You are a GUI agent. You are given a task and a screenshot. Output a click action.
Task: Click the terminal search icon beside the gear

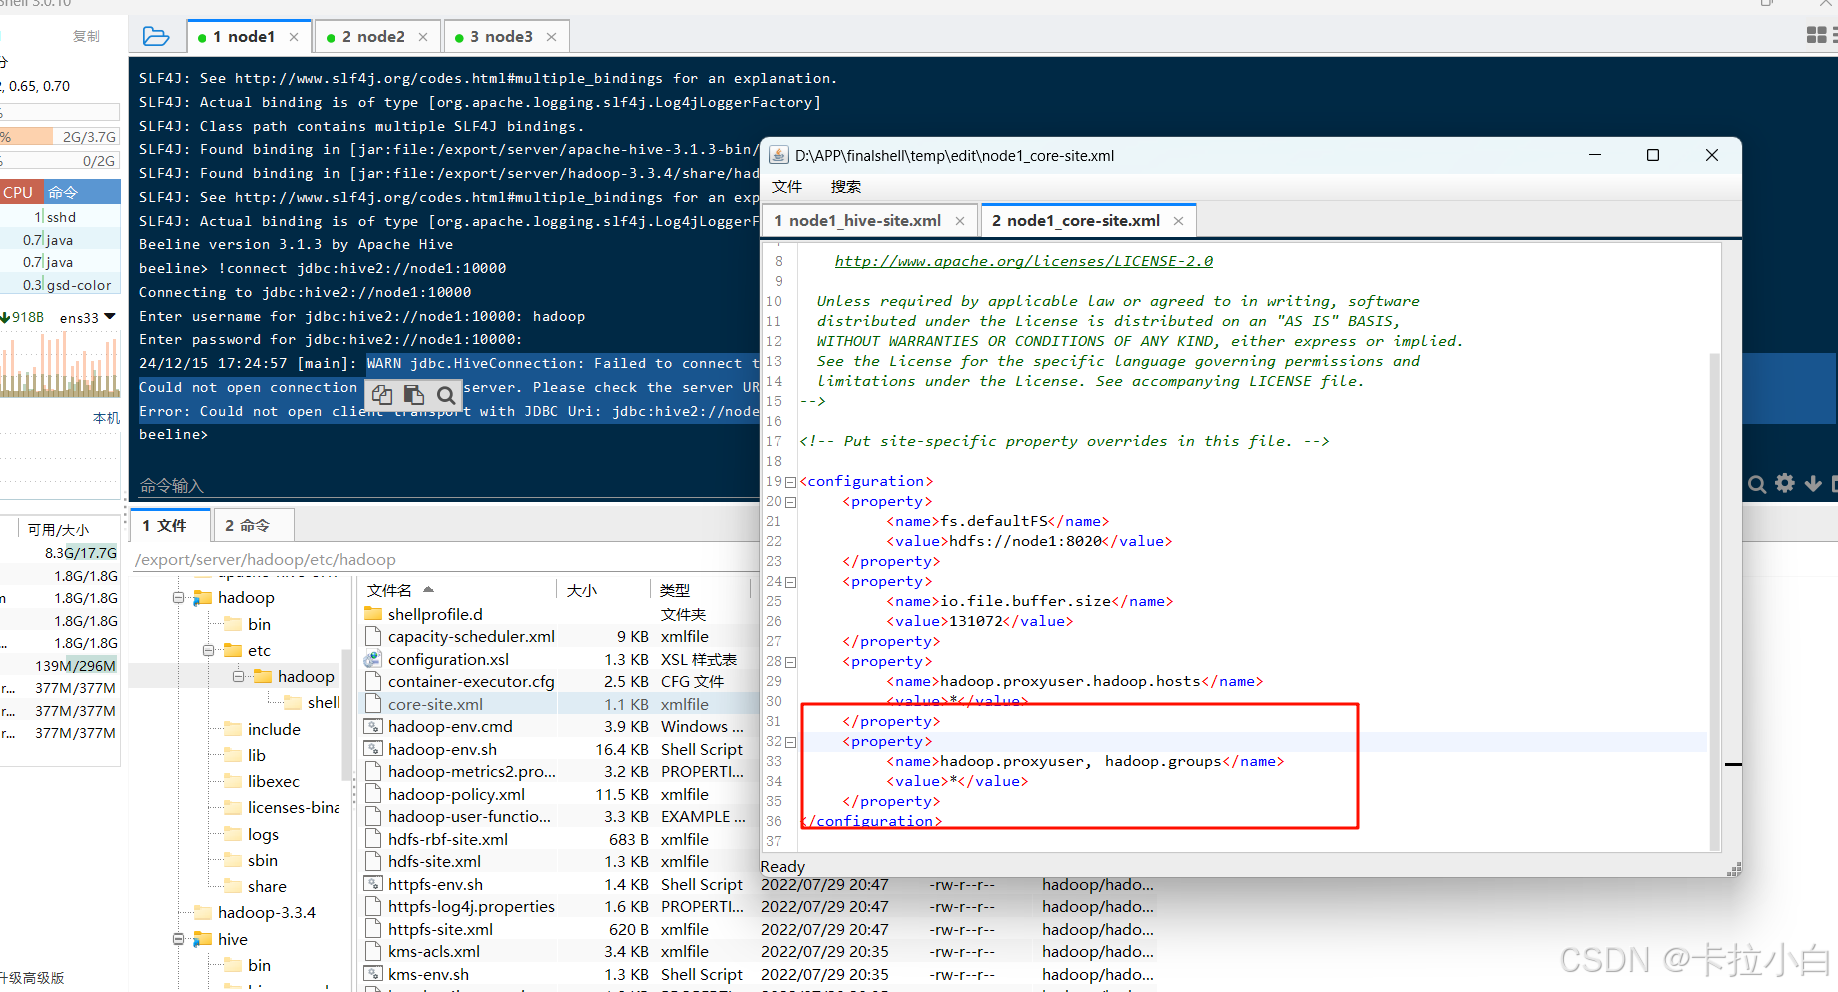tap(1757, 484)
